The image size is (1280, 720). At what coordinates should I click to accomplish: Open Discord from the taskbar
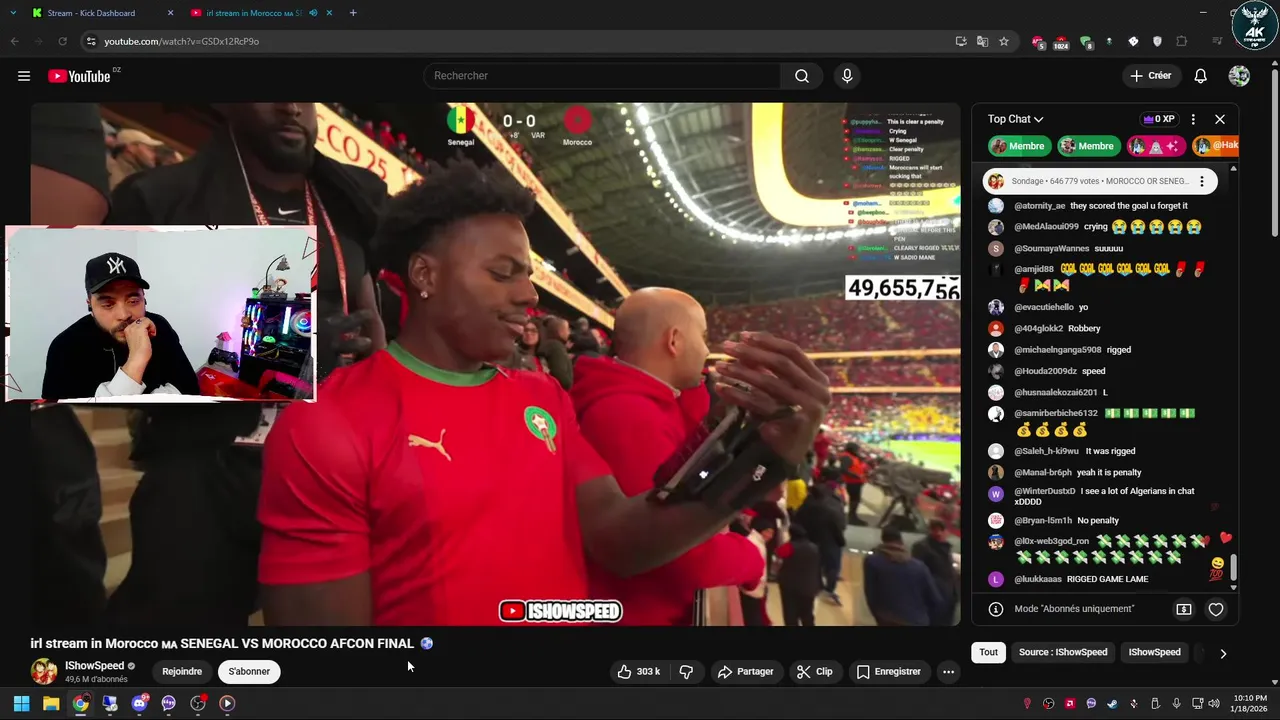139,703
